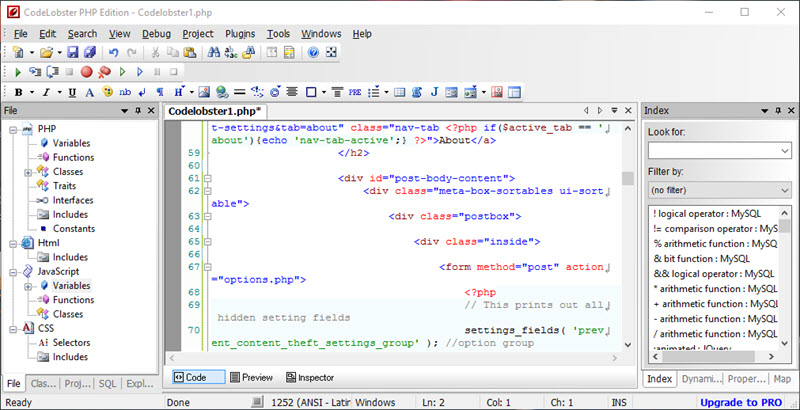Open the dropdown arrow next to Open folder
Image resolution: width=800 pixels, height=410 pixels.
coord(60,53)
